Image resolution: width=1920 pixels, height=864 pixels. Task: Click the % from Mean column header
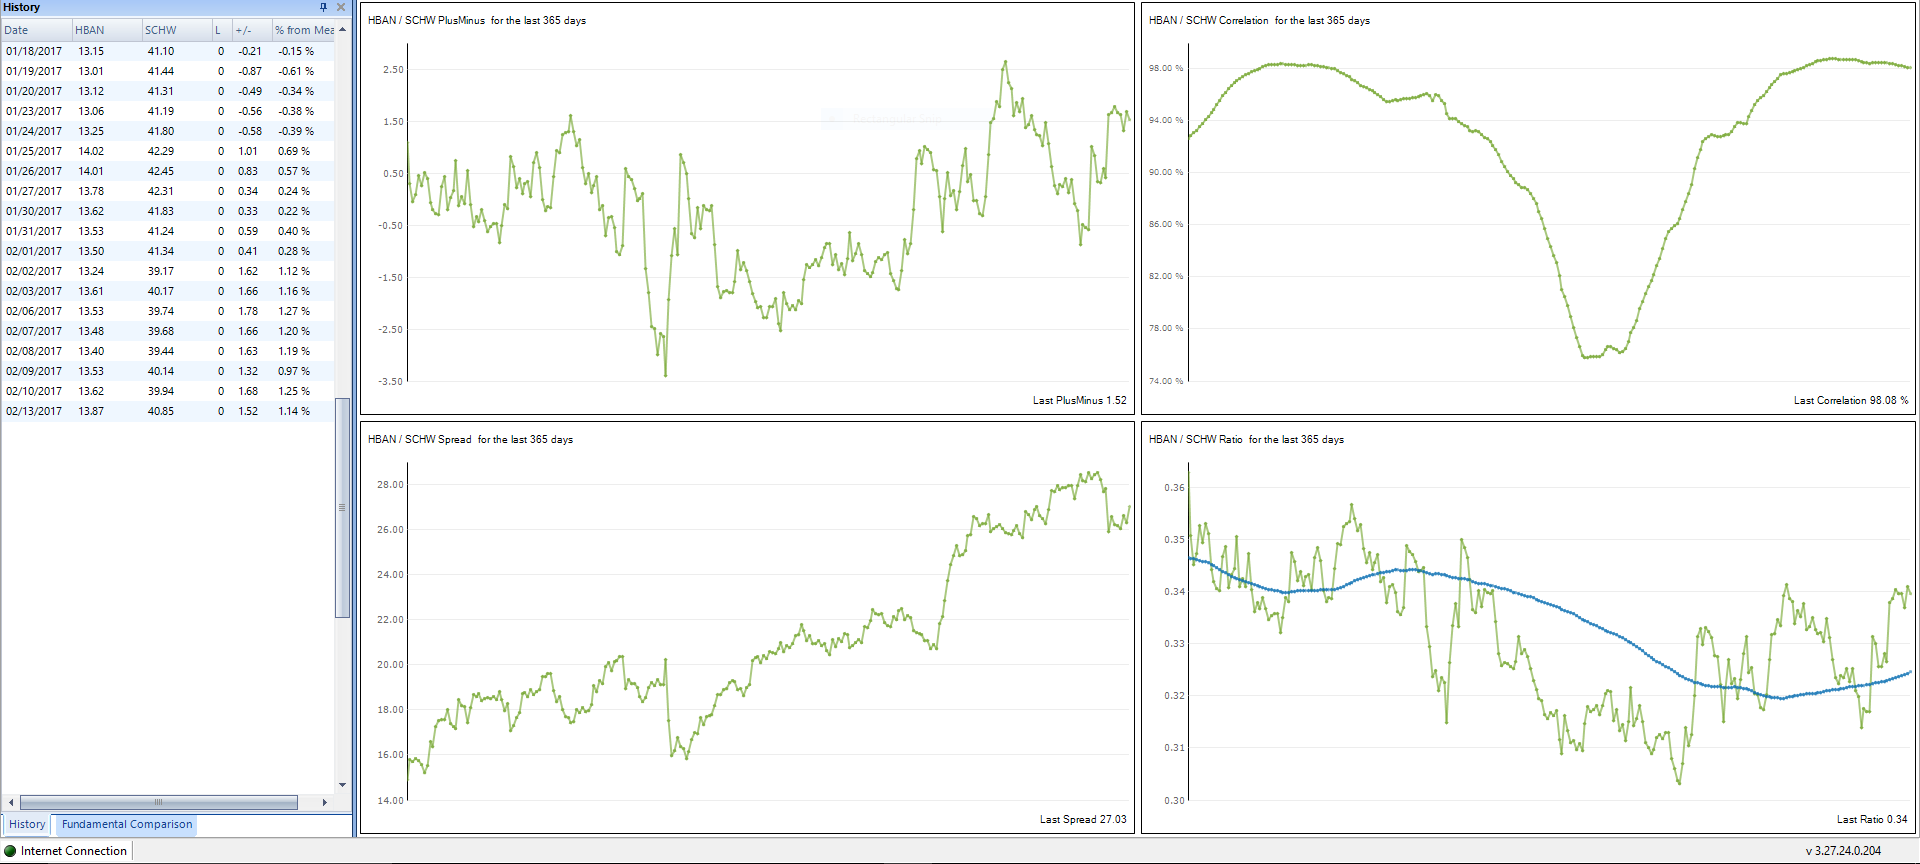pyautogui.click(x=303, y=30)
